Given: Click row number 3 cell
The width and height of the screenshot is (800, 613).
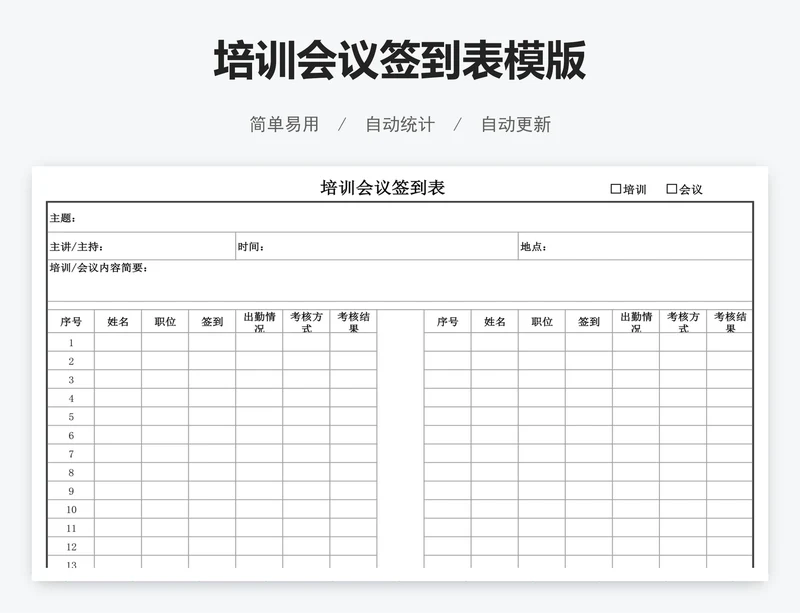Looking at the screenshot, I should coord(71,379).
